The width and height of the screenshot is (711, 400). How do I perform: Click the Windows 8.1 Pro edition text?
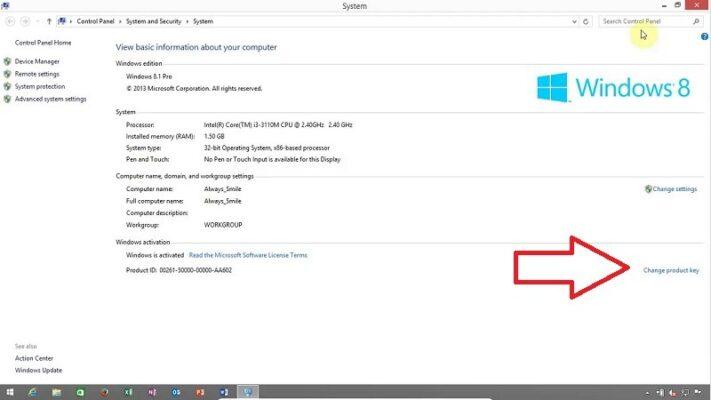149,77
